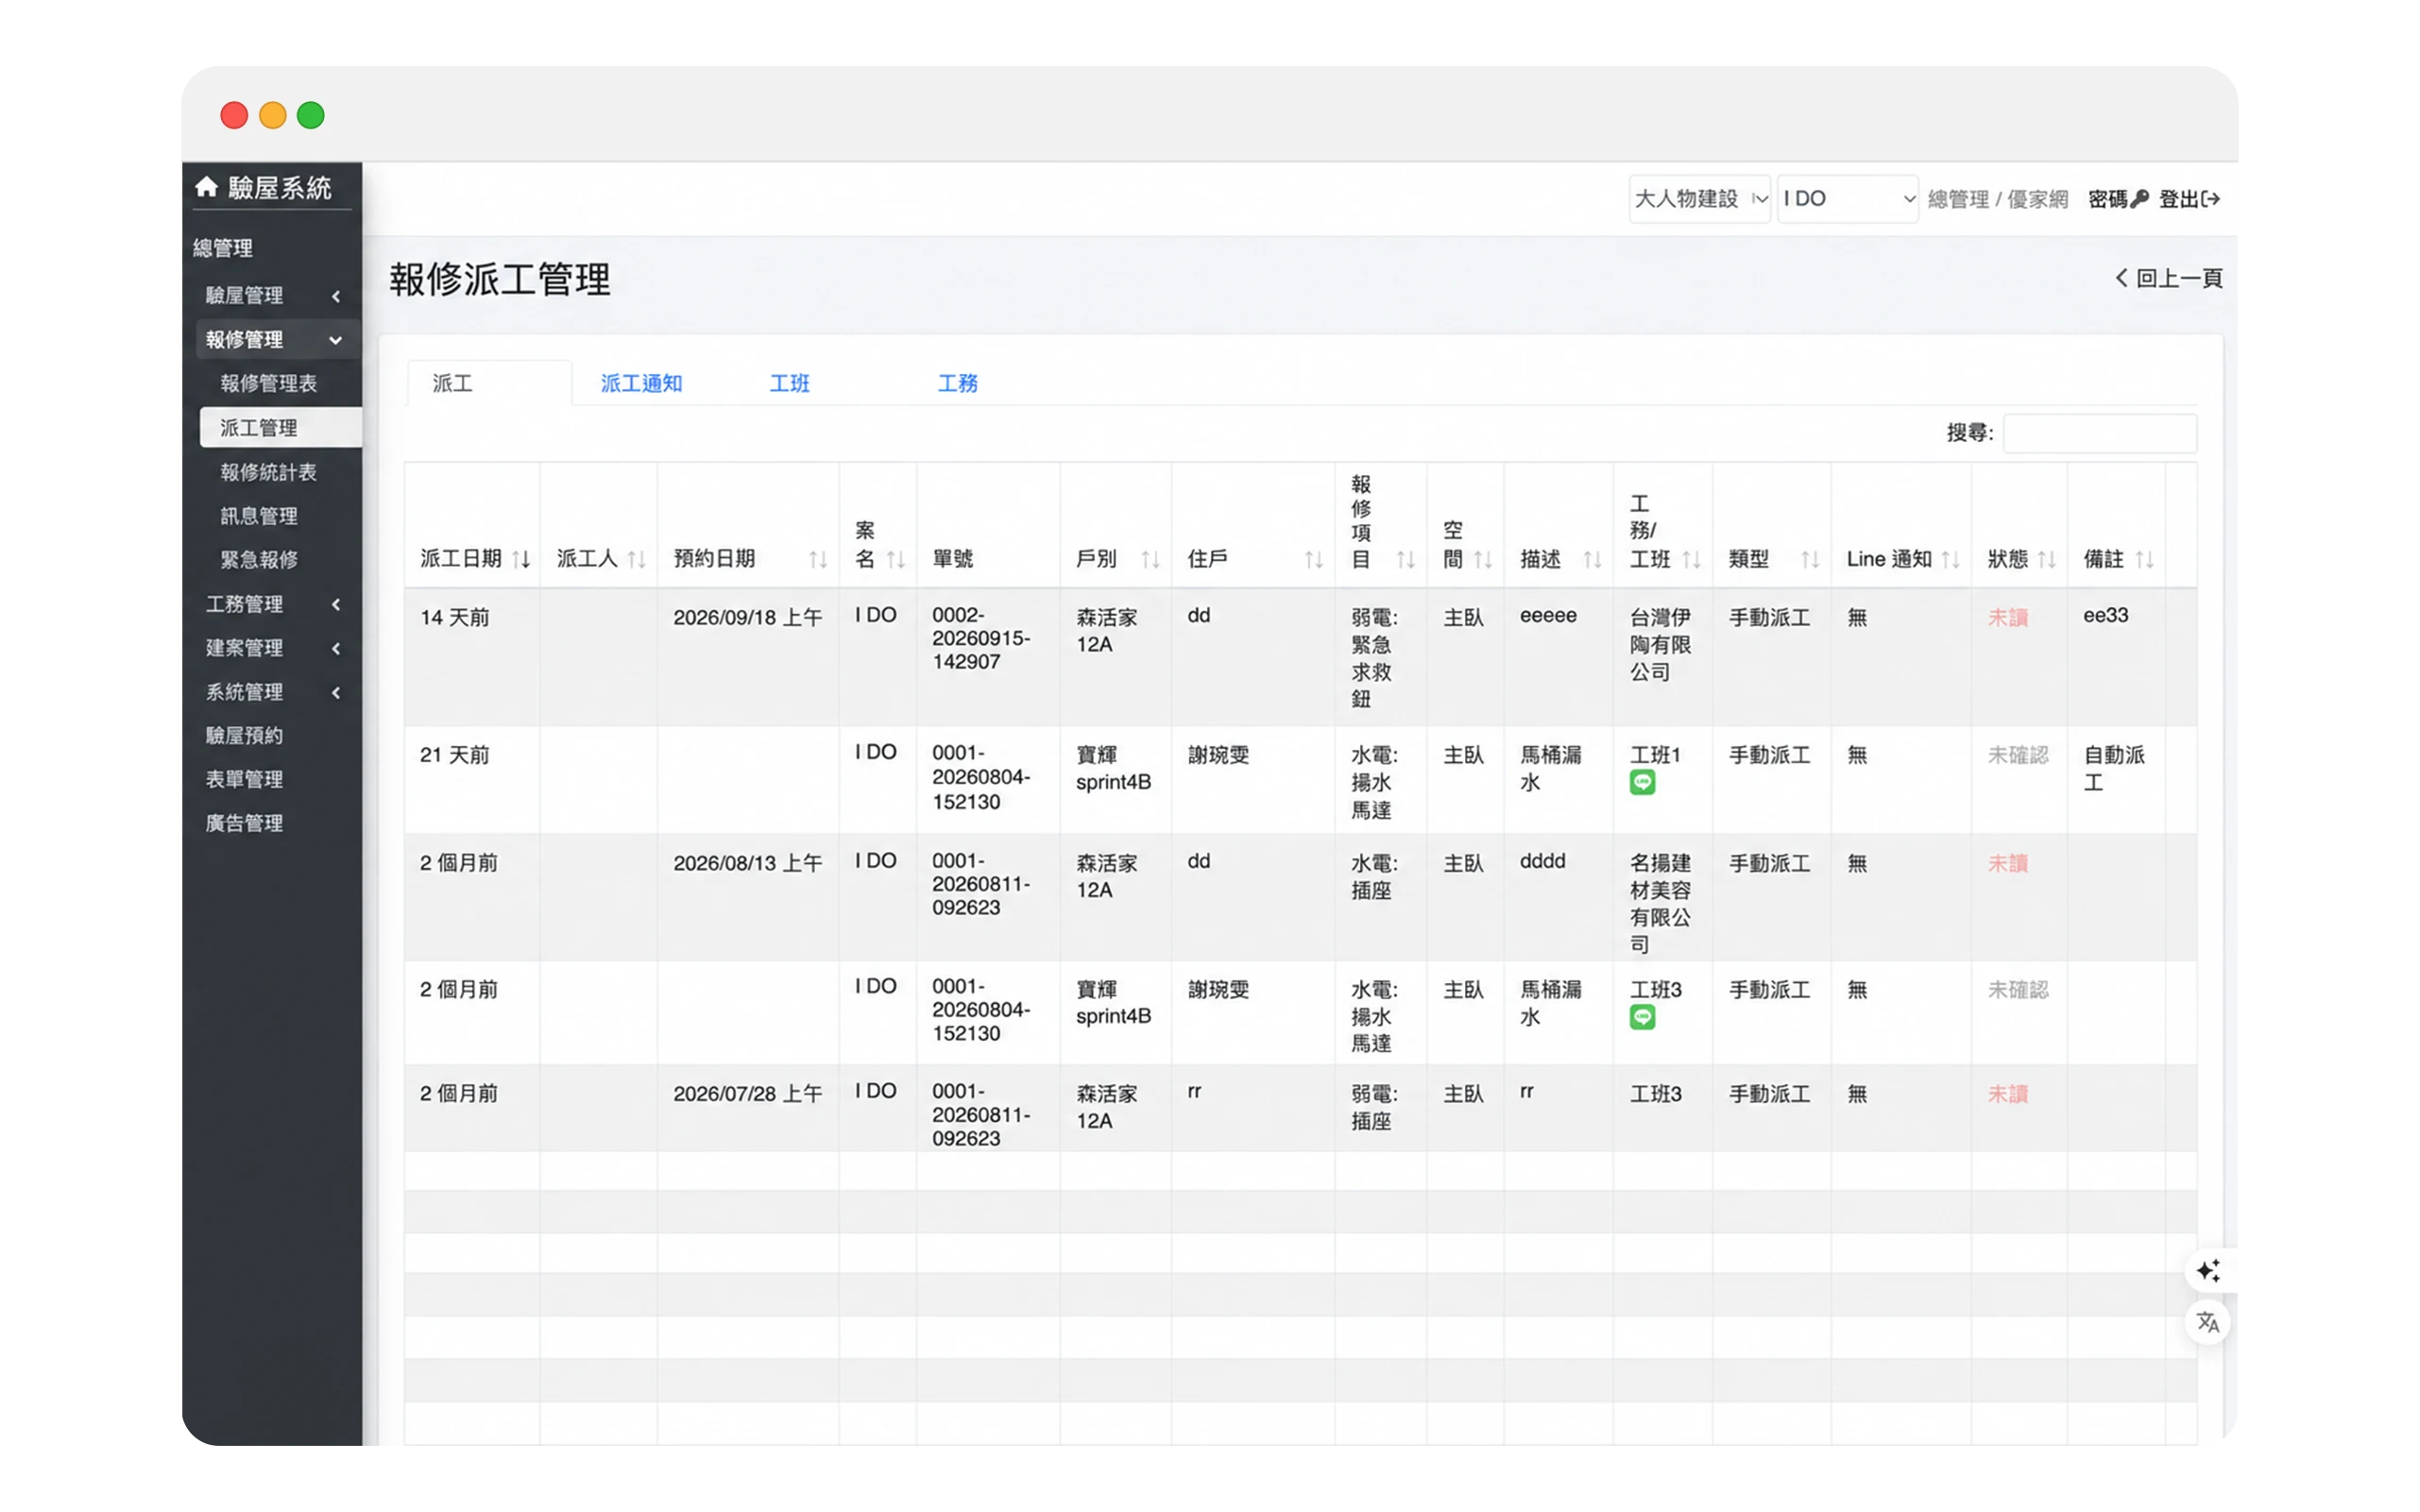Expand the 系統管理 sidebar menu
This screenshot has width=2420, height=1512.
pyautogui.click(x=272, y=692)
